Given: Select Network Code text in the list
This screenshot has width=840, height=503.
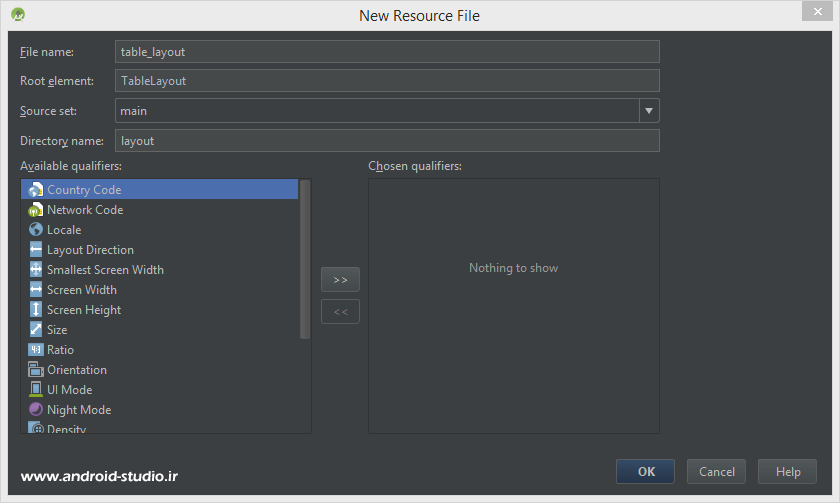Looking at the screenshot, I should coord(85,210).
